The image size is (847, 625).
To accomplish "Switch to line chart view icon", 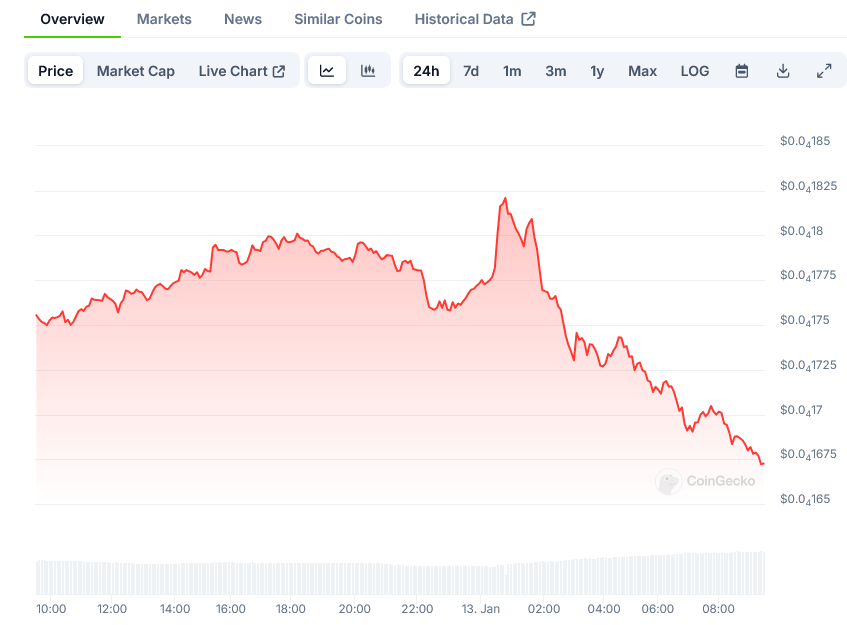I will pyautogui.click(x=327, y=71).
